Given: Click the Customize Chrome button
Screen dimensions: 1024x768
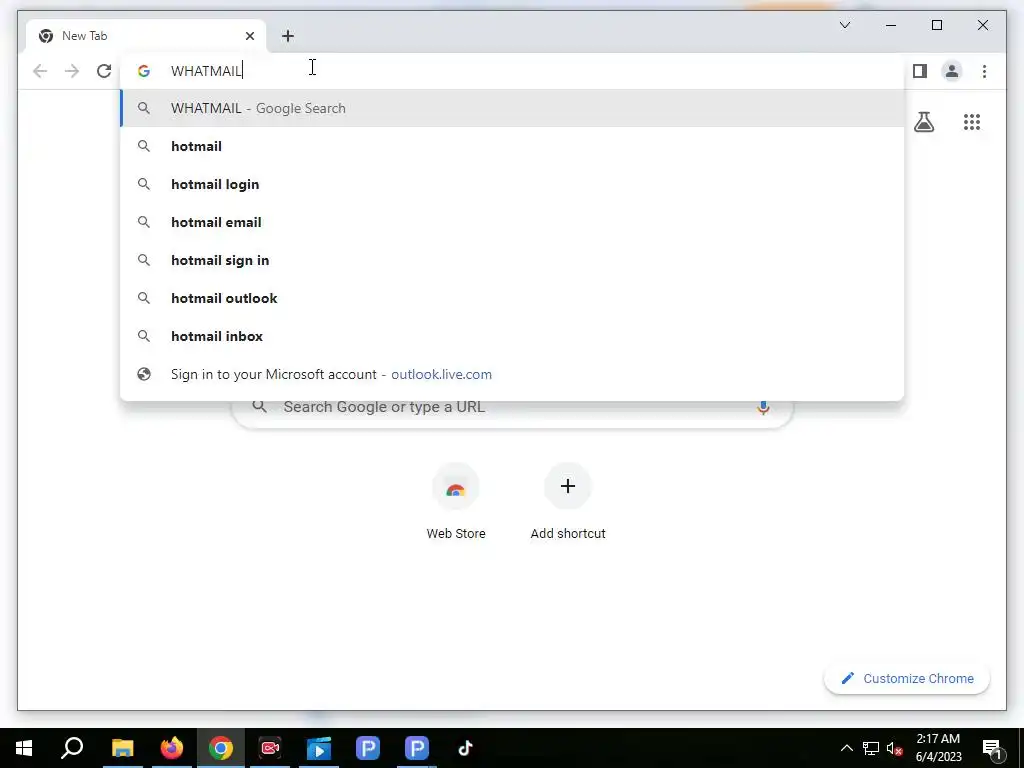Looking at the screenshot, I should [x=907, y=679].
